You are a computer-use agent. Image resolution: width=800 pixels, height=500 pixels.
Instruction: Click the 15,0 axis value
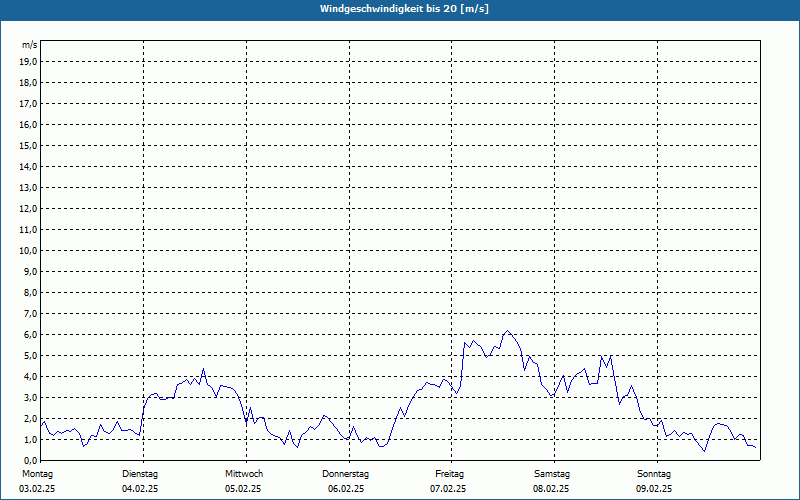tap(29, 145)
